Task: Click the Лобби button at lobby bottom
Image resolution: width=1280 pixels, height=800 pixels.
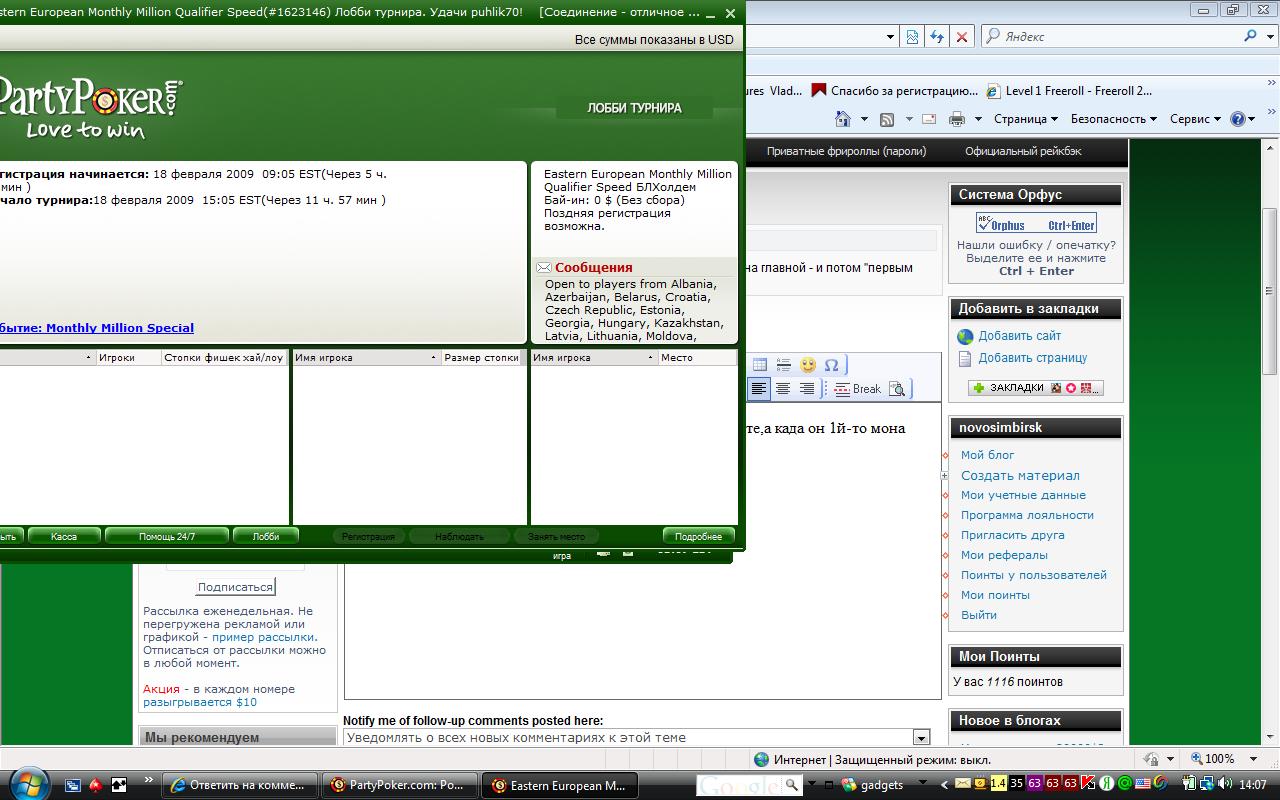Action: click(266, 537)
